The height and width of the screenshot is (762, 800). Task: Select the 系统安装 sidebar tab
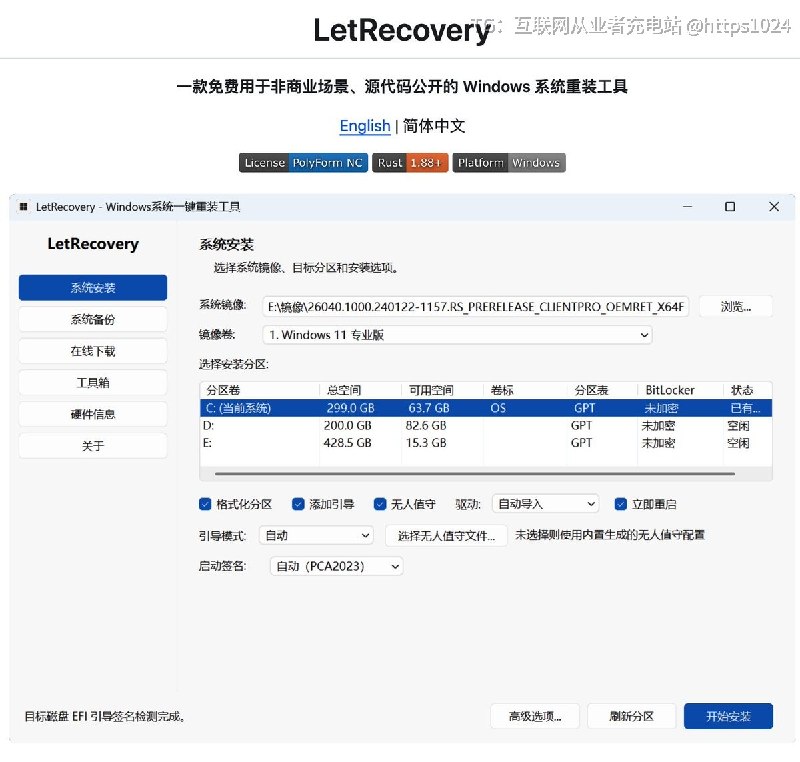(93, 288)
